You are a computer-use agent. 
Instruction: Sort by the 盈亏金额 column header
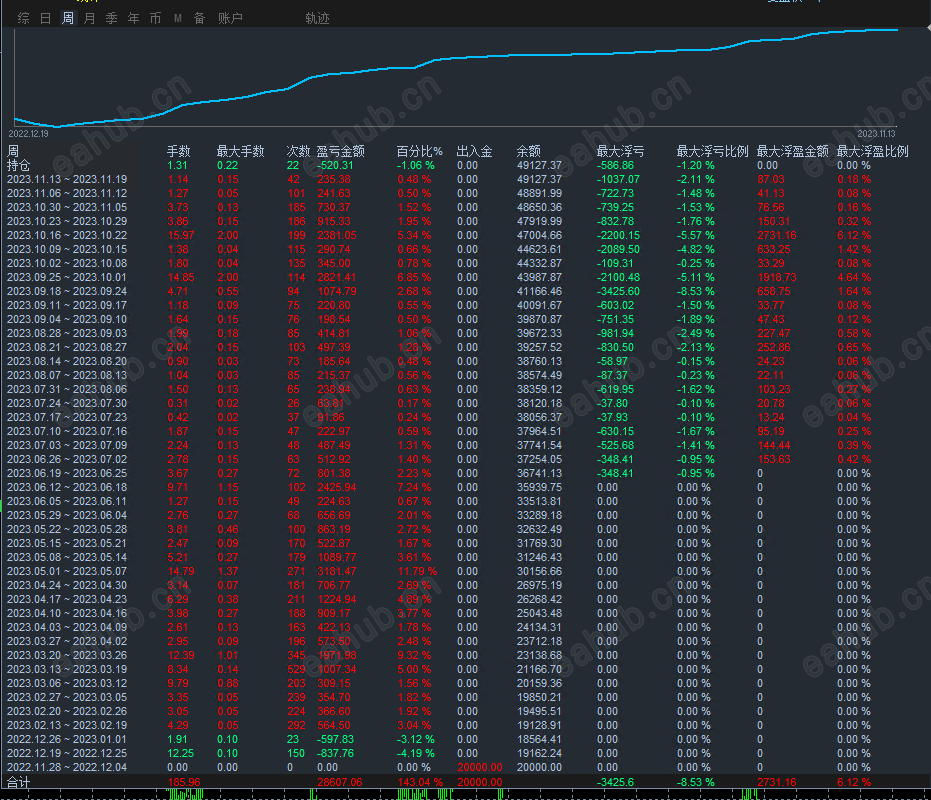tap(340, 151)
